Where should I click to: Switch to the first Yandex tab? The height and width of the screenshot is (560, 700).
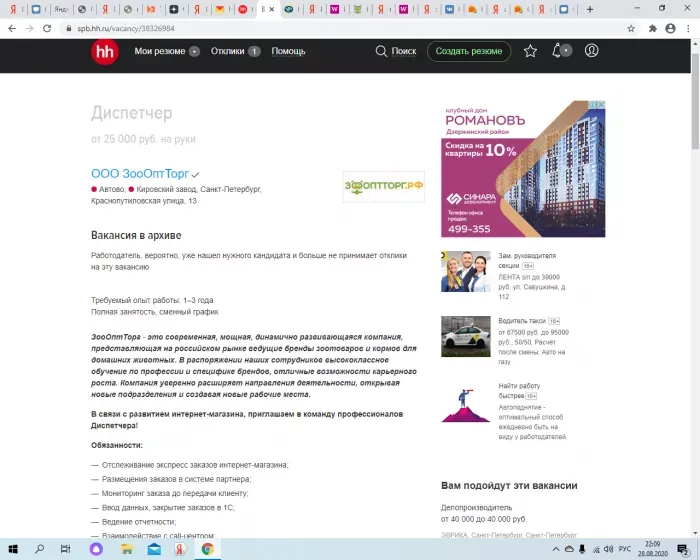[13, 9]
